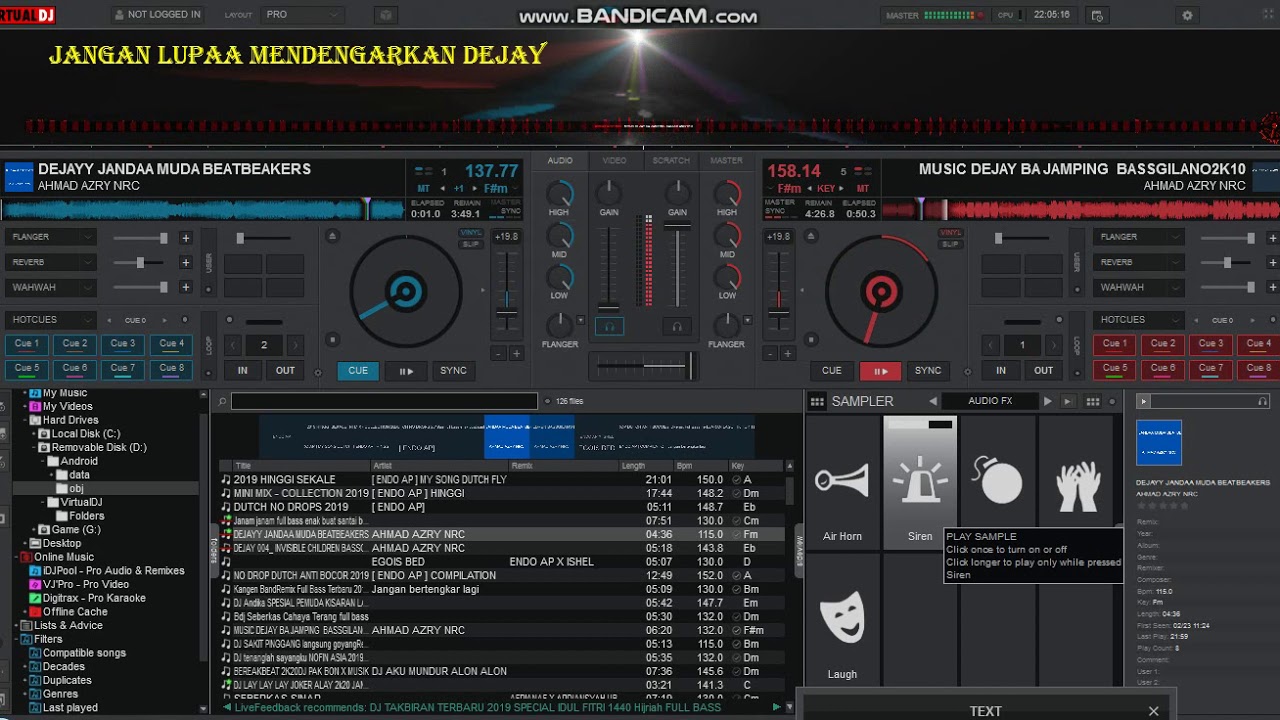Select track DUTCH NO DROPS 2019
This screenshot has width=1280, height=720.
click(502, 507)
